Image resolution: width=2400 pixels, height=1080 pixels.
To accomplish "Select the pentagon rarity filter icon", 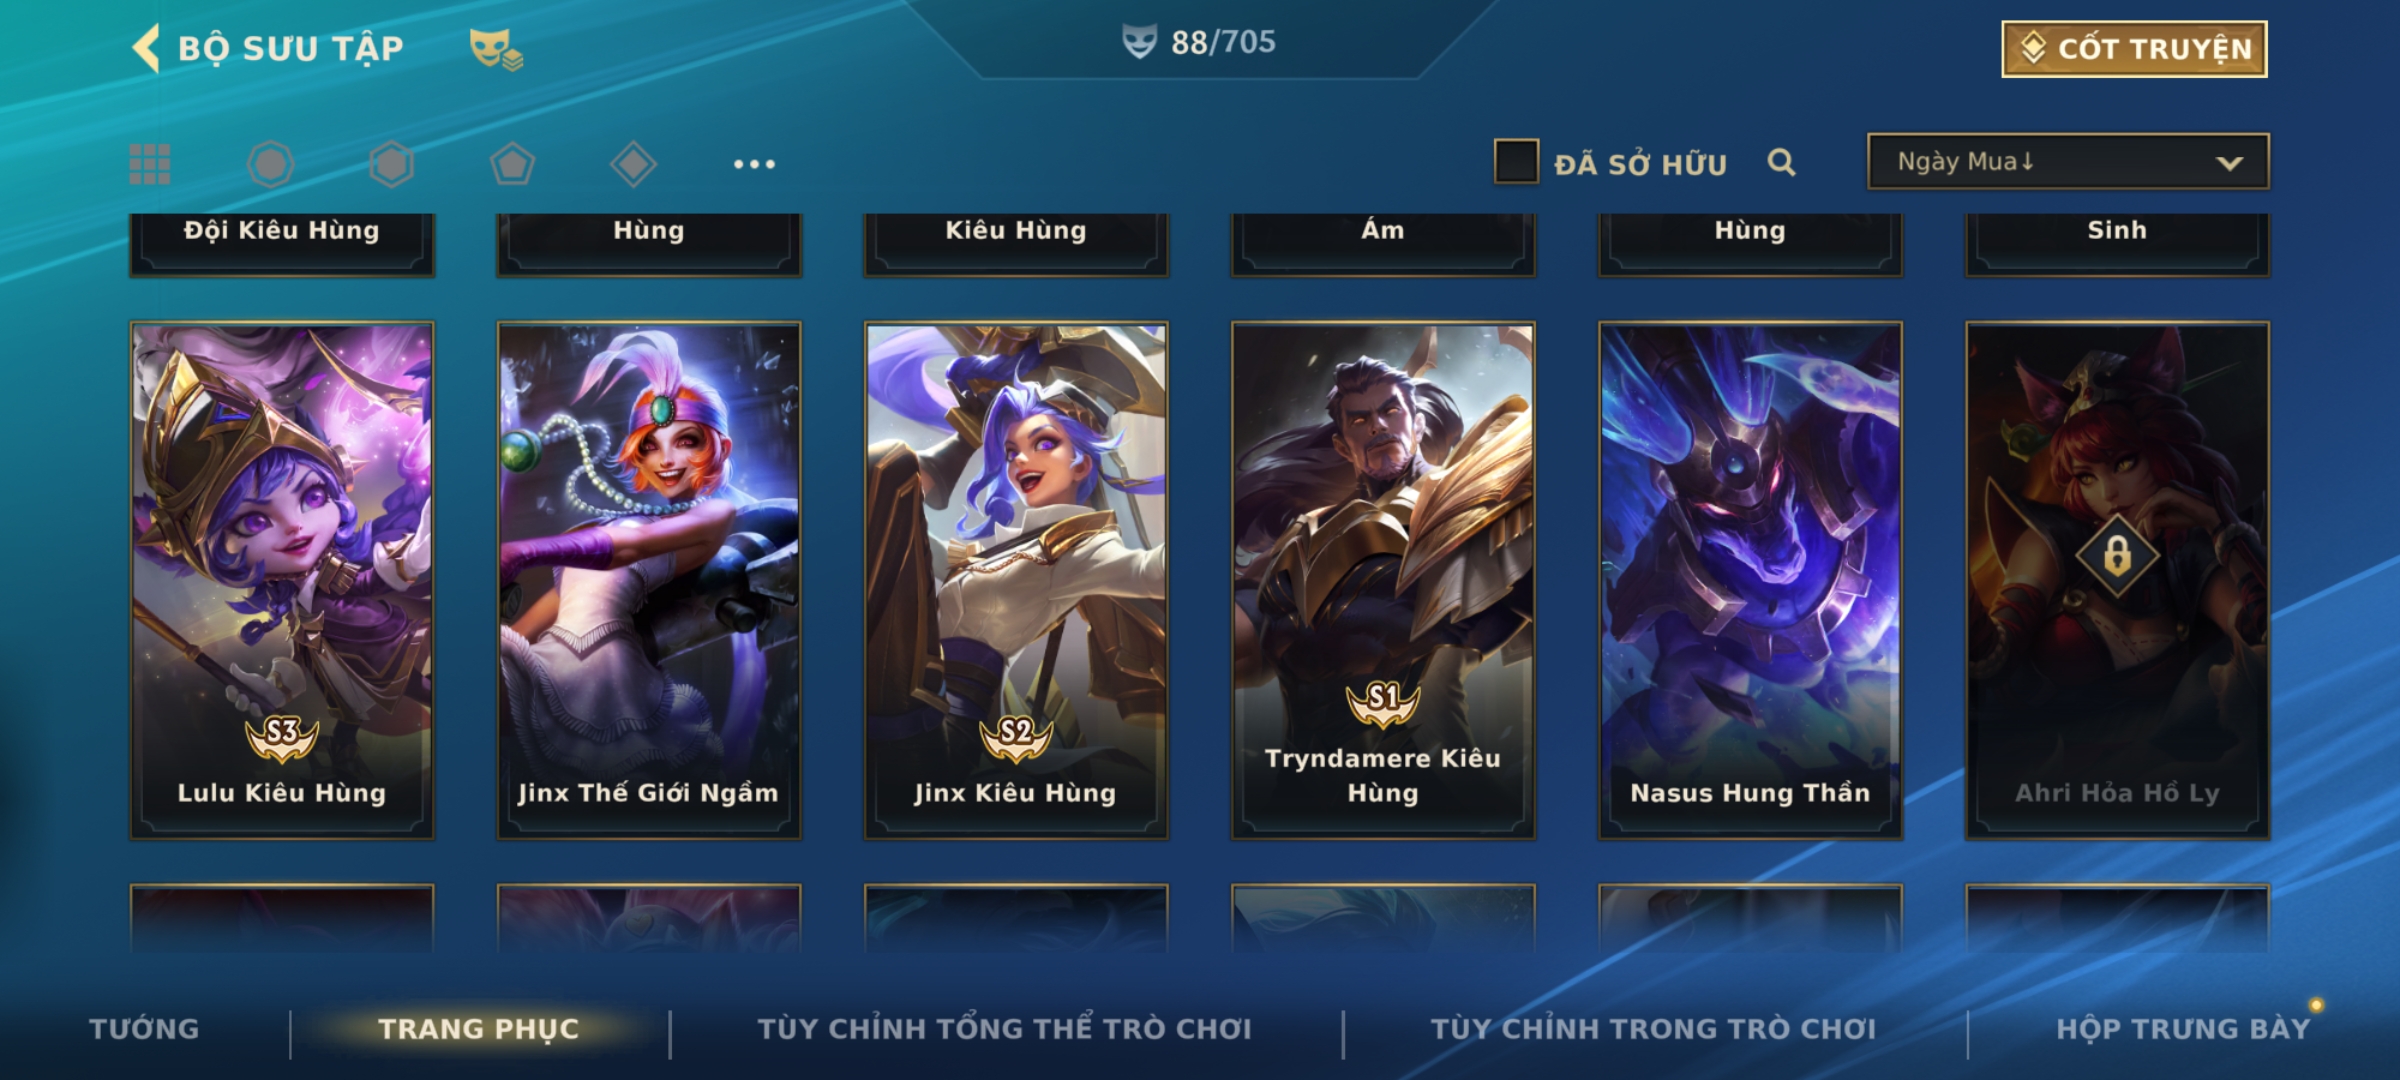I will click(x=512, y=164).
